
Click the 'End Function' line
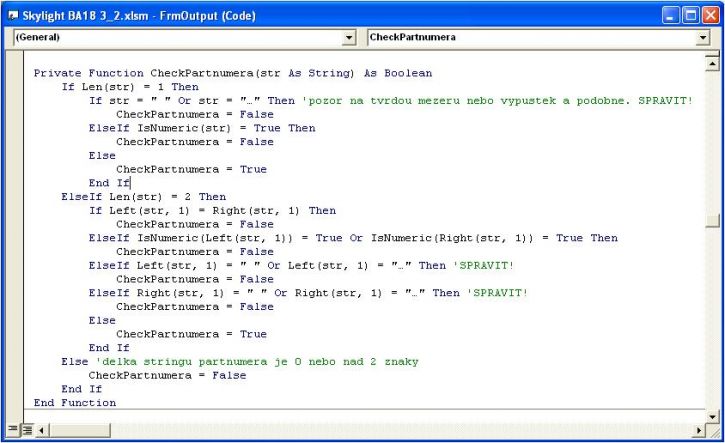(75, 403)
